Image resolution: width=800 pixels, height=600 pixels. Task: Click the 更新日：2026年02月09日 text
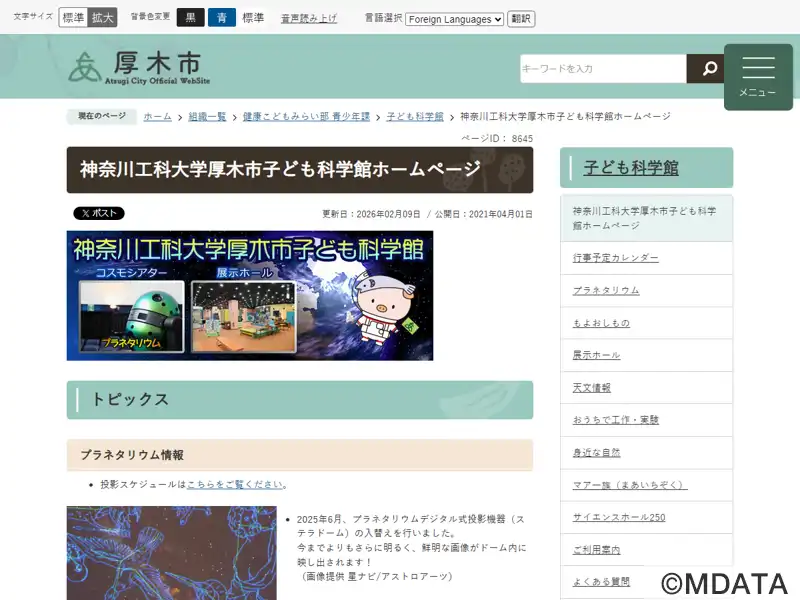click(371, 214)
